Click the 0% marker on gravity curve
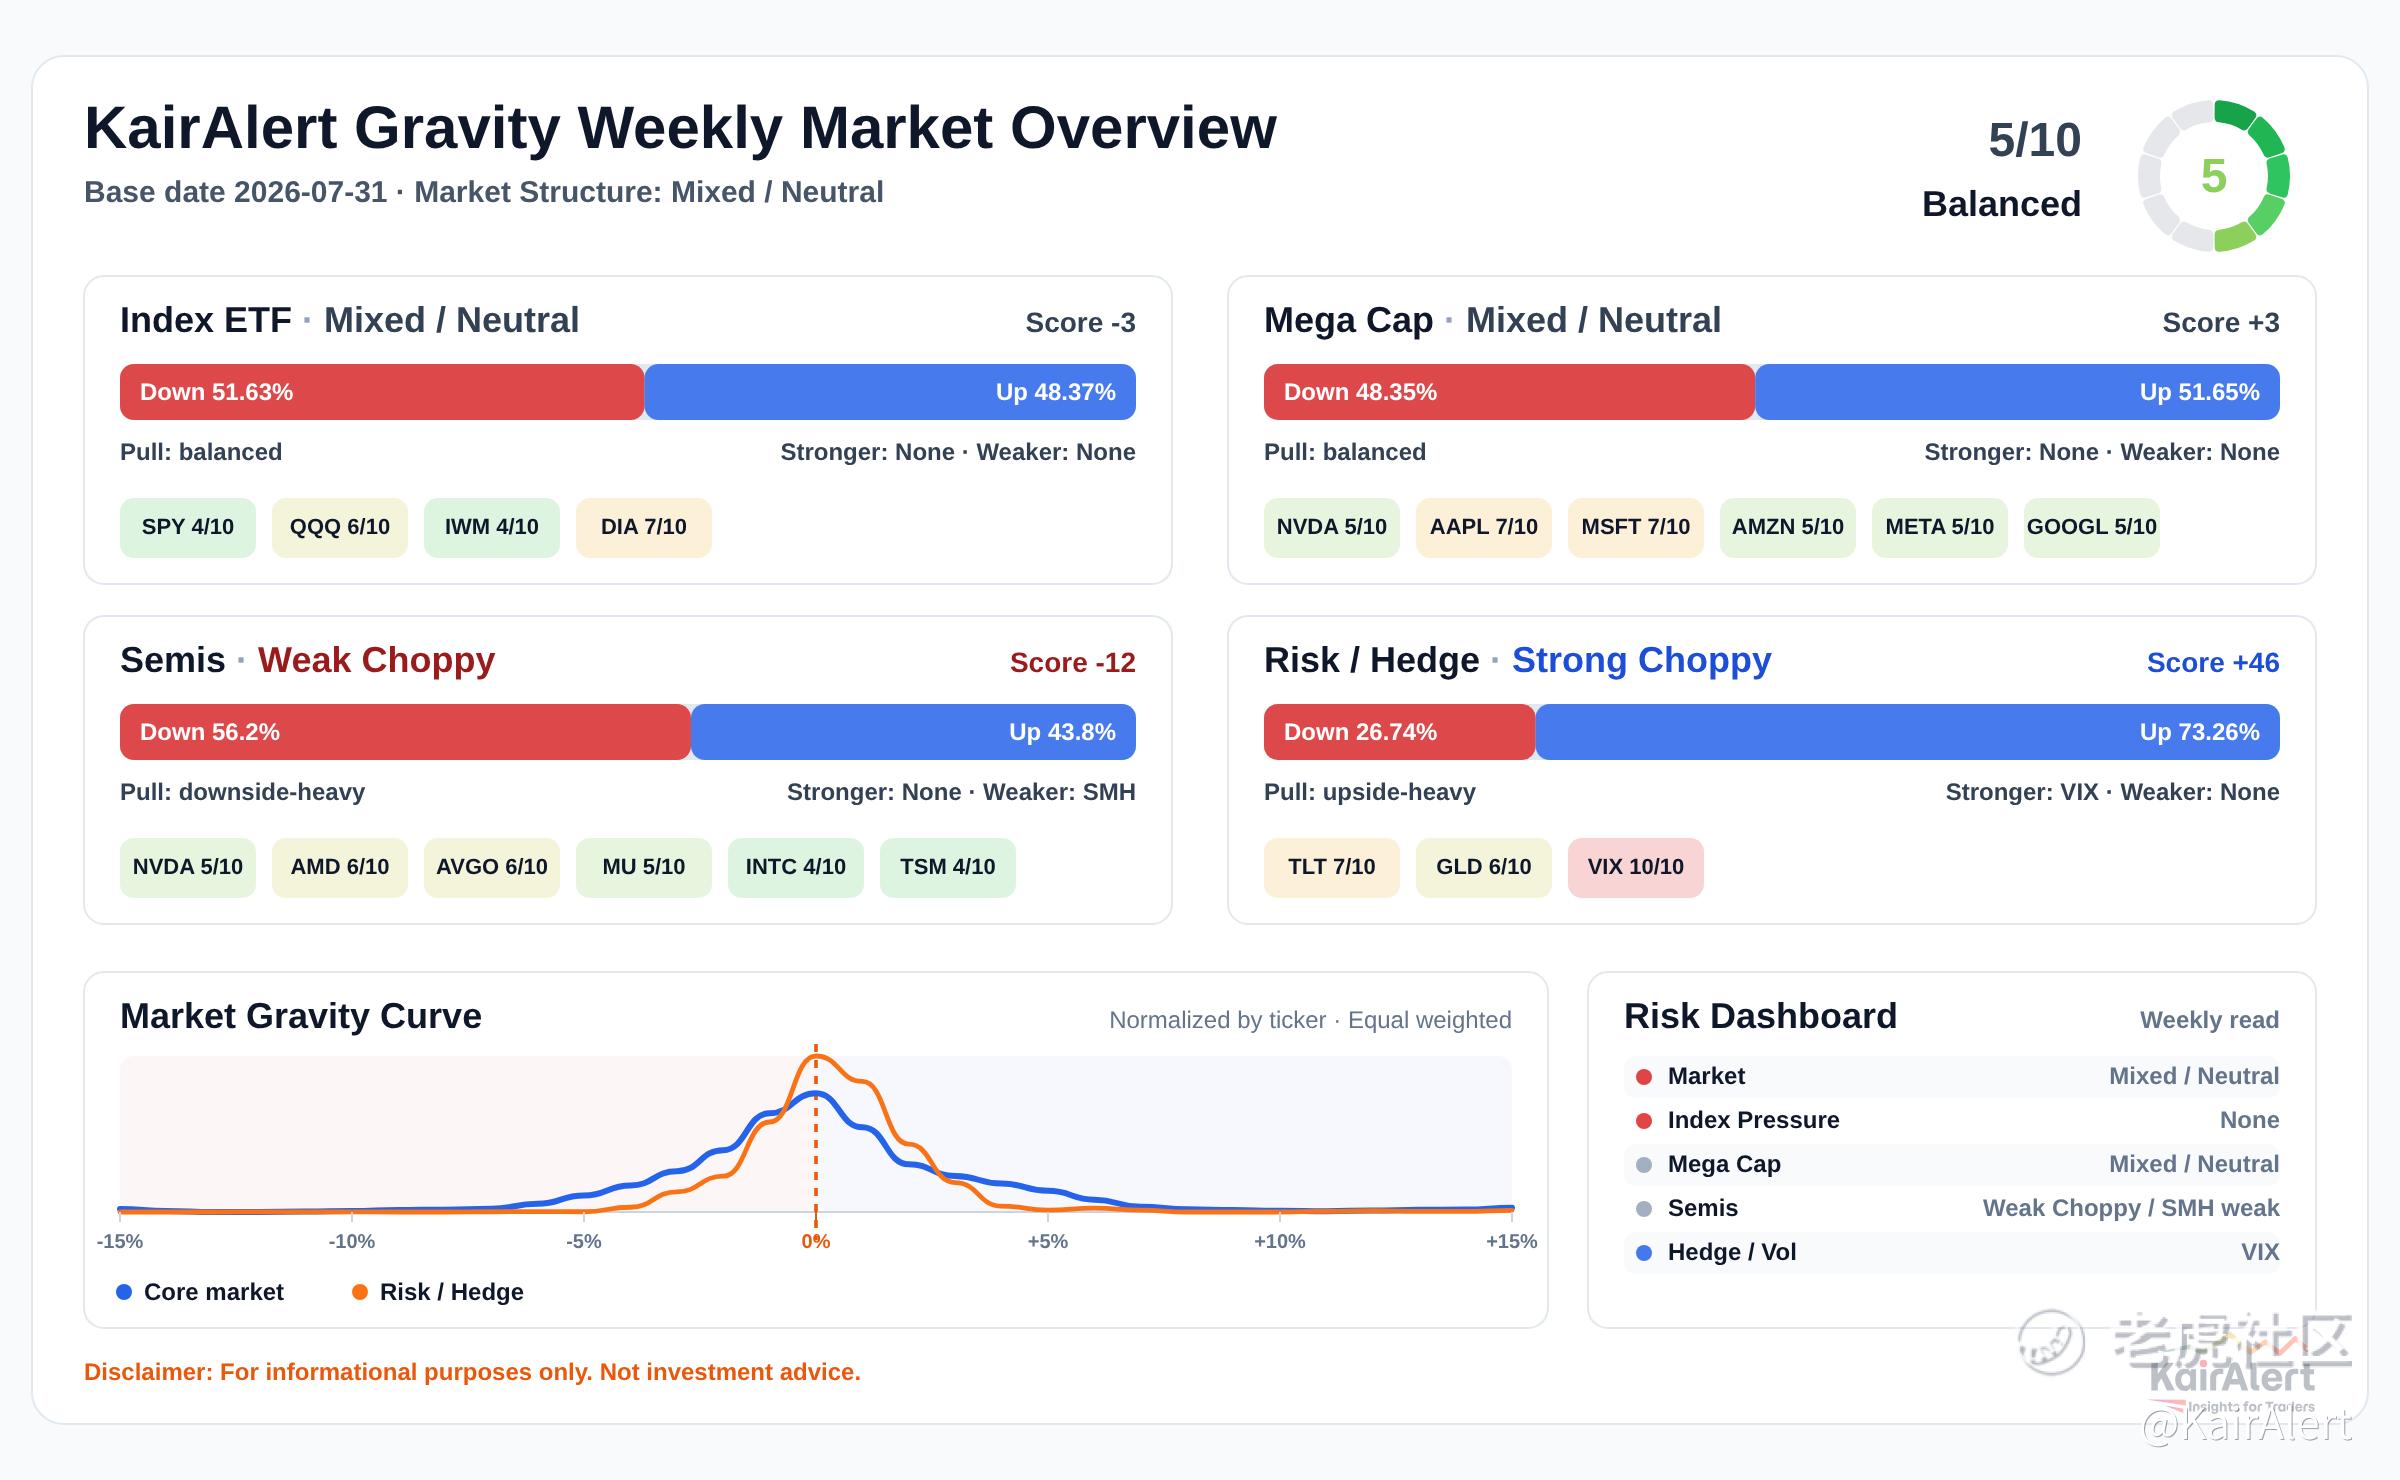This screenshot has width=2400, height=1480. point(816,1241)
